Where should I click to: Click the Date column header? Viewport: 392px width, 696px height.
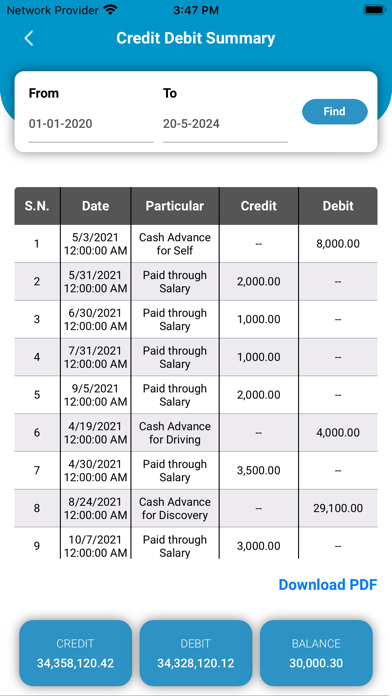[95, 206]
